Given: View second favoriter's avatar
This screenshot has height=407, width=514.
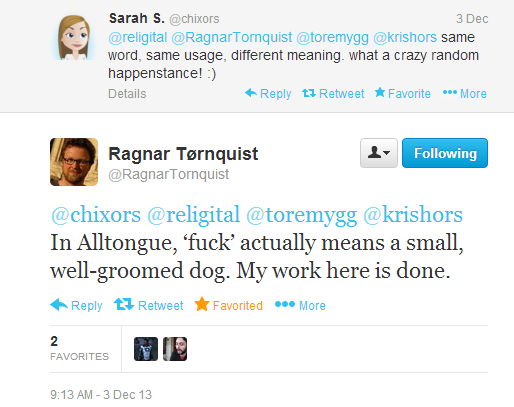Looking at the screenshot, I should [x=175, y=349].
